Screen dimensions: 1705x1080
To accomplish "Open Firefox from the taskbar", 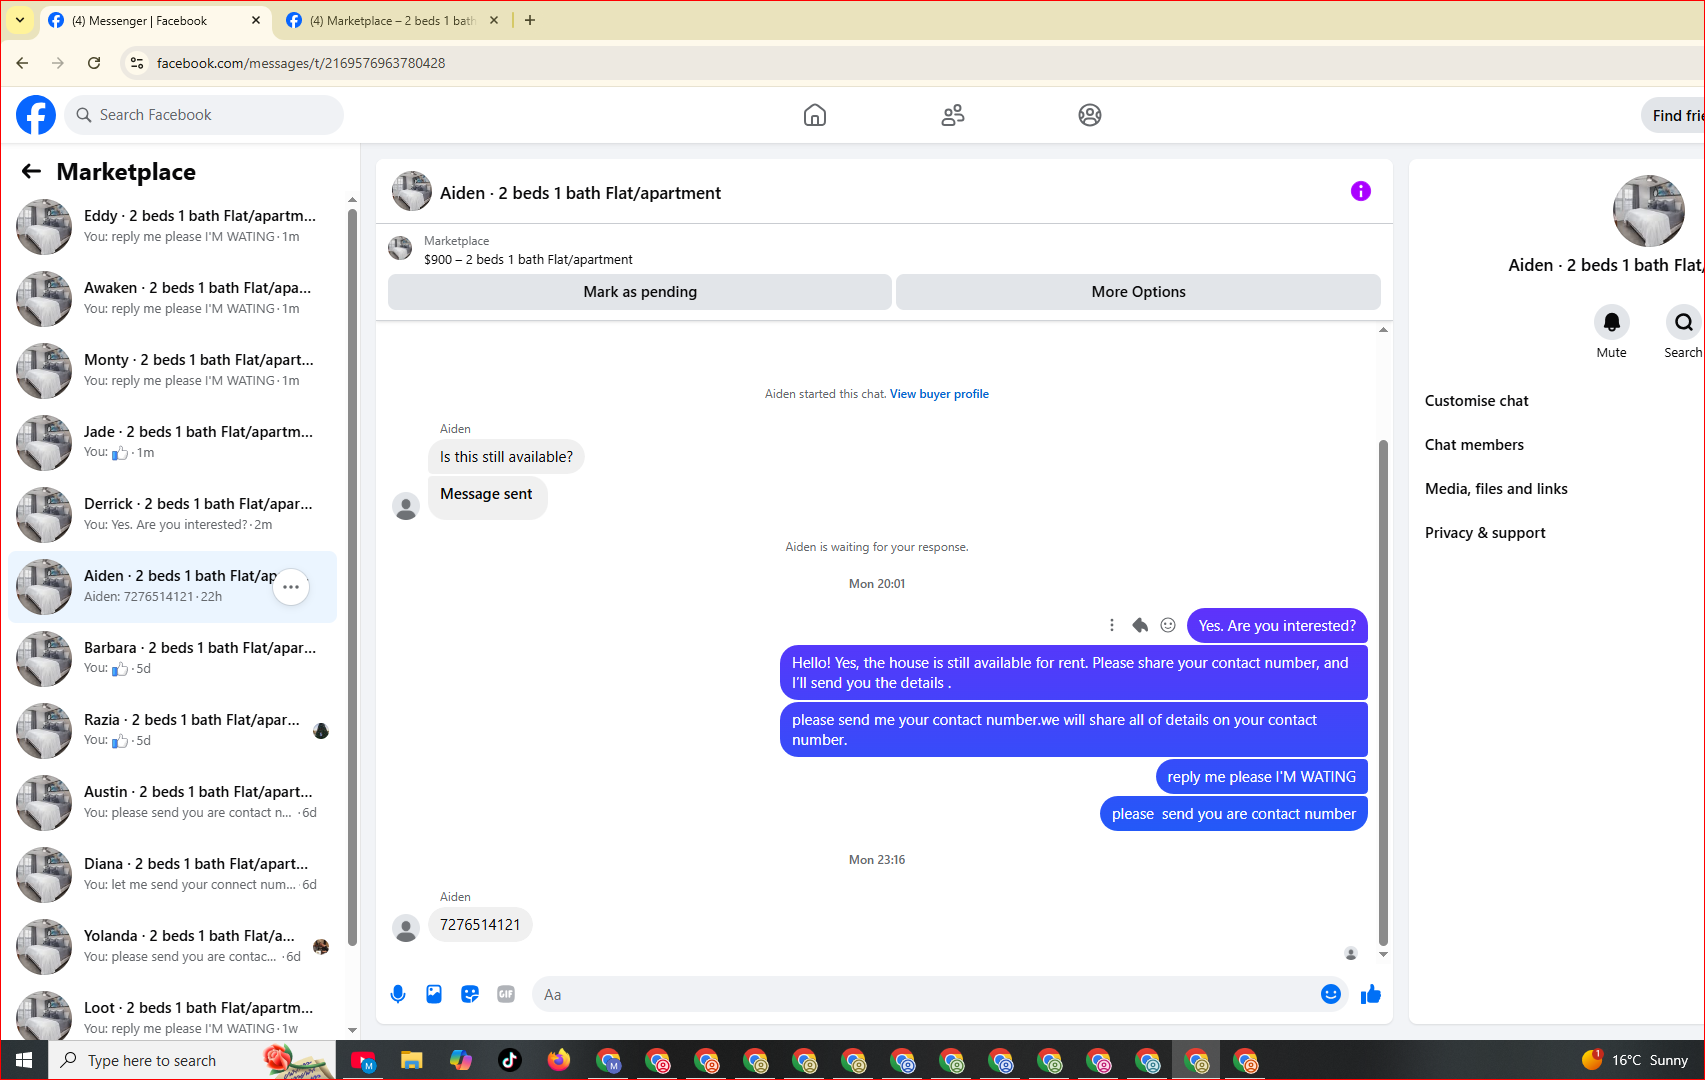I will pyautogui.click(x=559, y=1060).
